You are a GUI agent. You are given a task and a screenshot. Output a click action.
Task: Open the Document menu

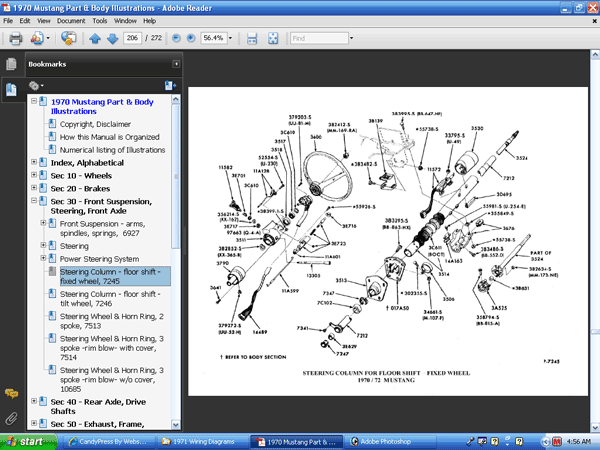click(x=71, y=21)
